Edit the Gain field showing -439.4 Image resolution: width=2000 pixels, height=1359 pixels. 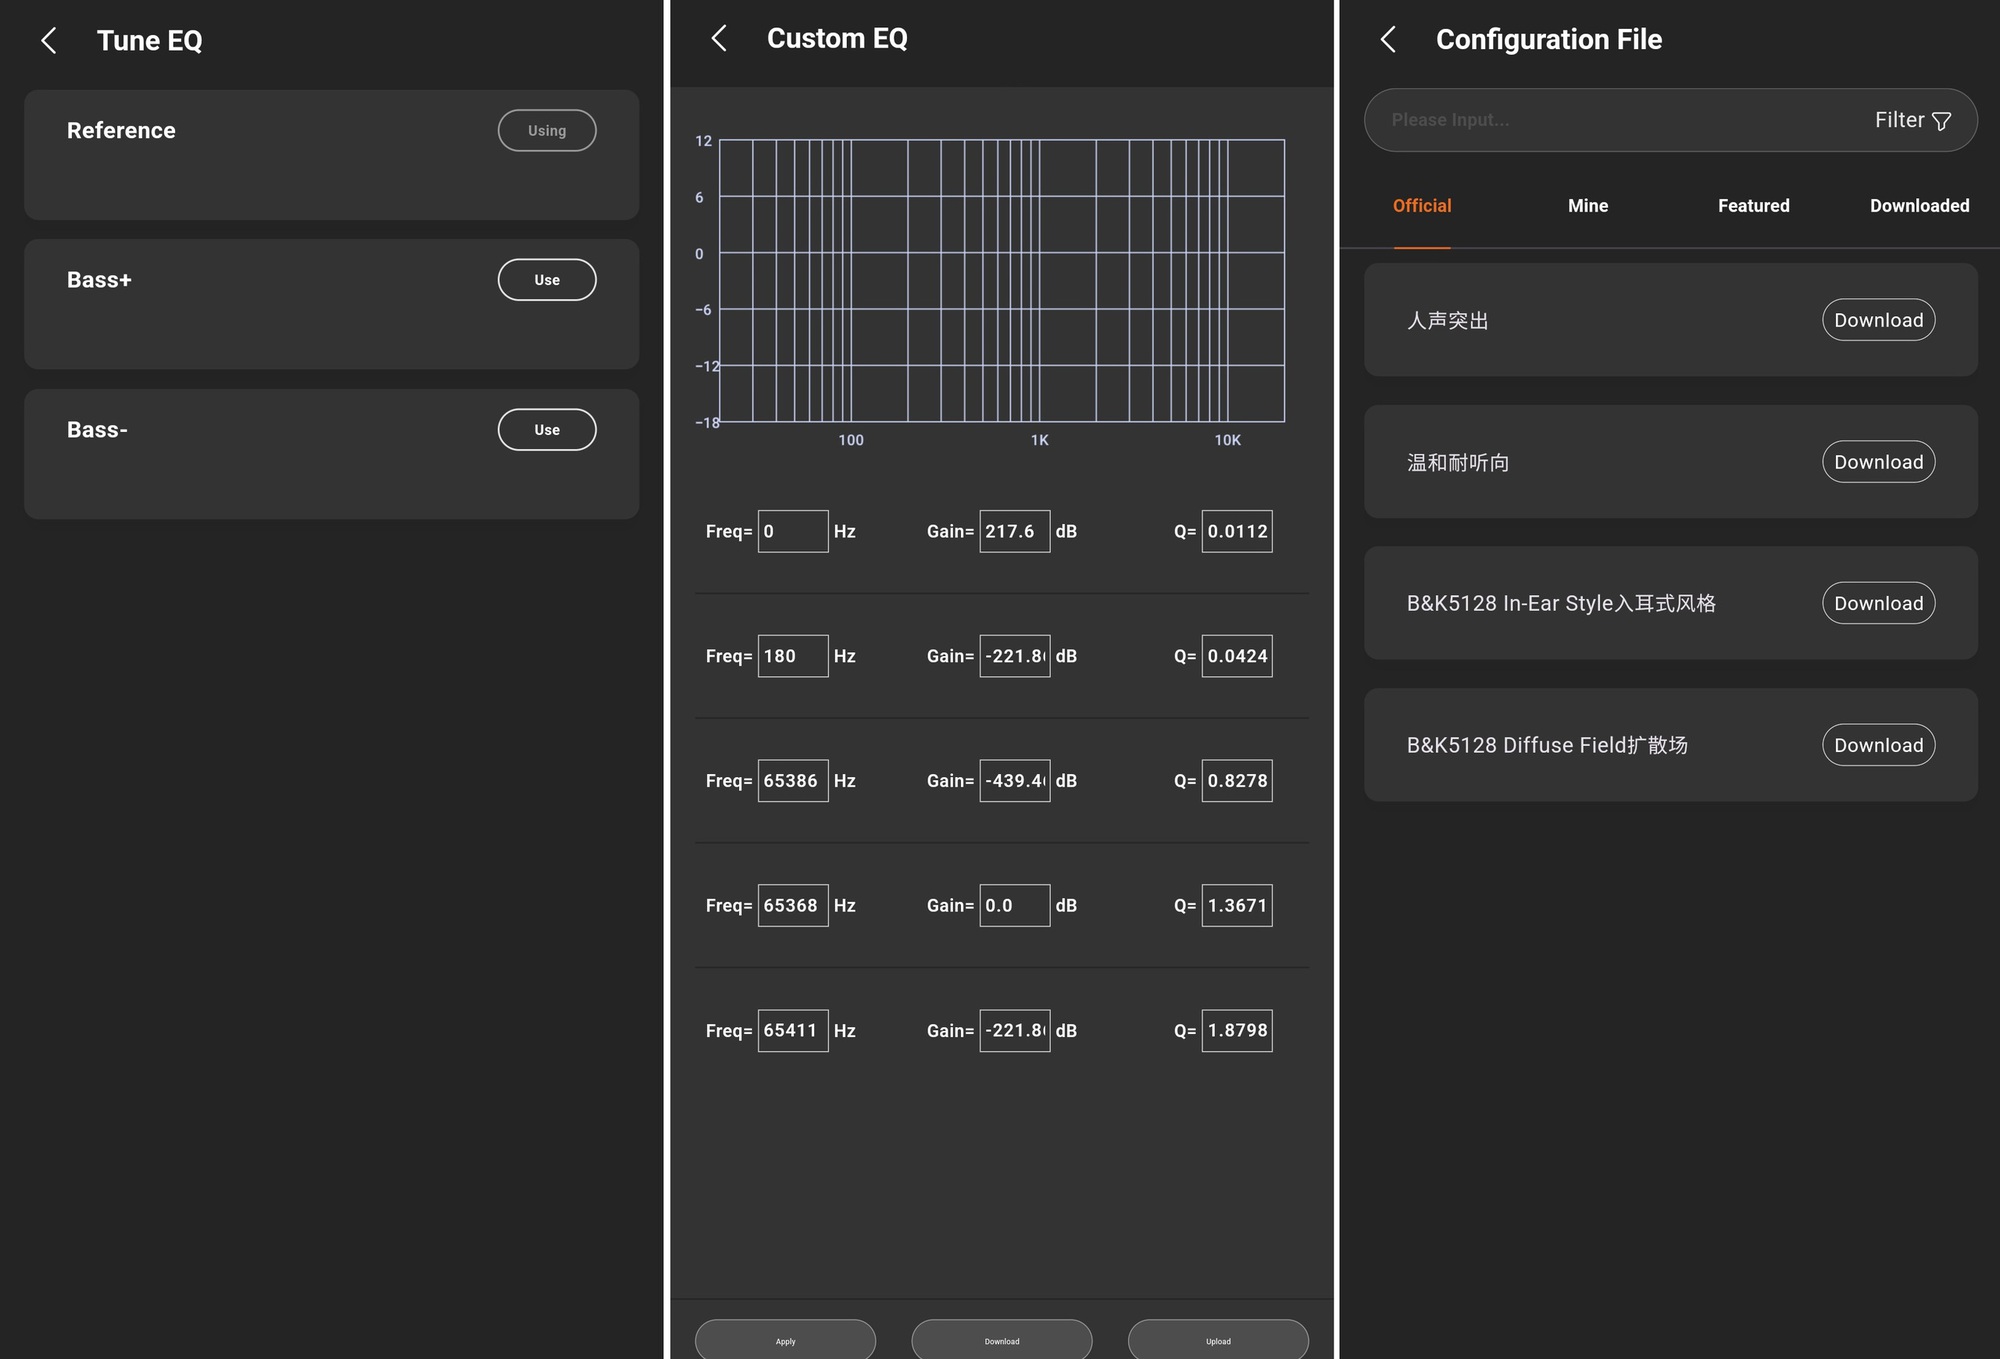1015,781
